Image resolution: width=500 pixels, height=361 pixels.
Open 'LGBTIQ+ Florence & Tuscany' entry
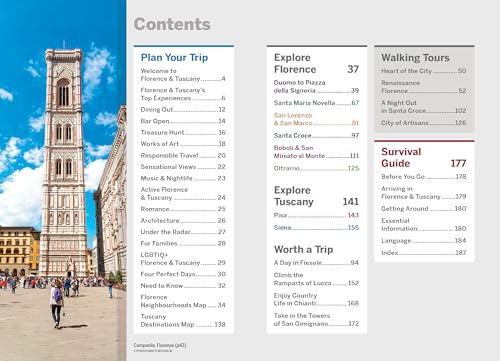[x=183, y=259]
